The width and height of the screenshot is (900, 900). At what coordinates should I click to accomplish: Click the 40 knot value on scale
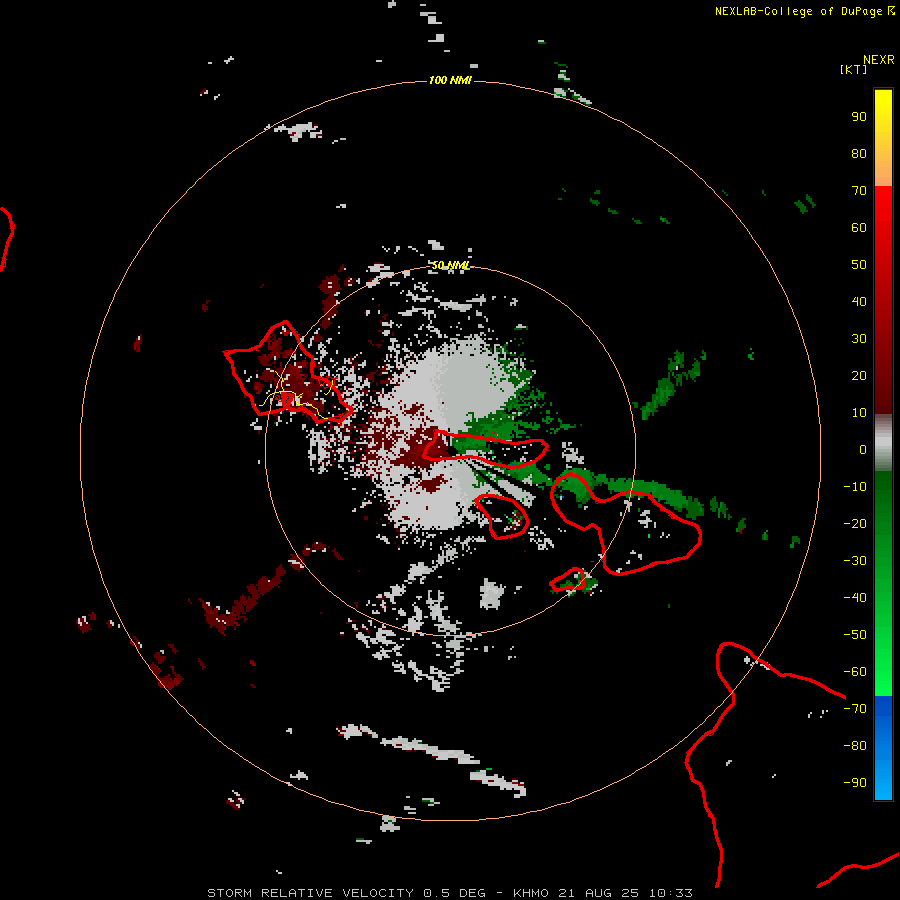pos(859,301)
